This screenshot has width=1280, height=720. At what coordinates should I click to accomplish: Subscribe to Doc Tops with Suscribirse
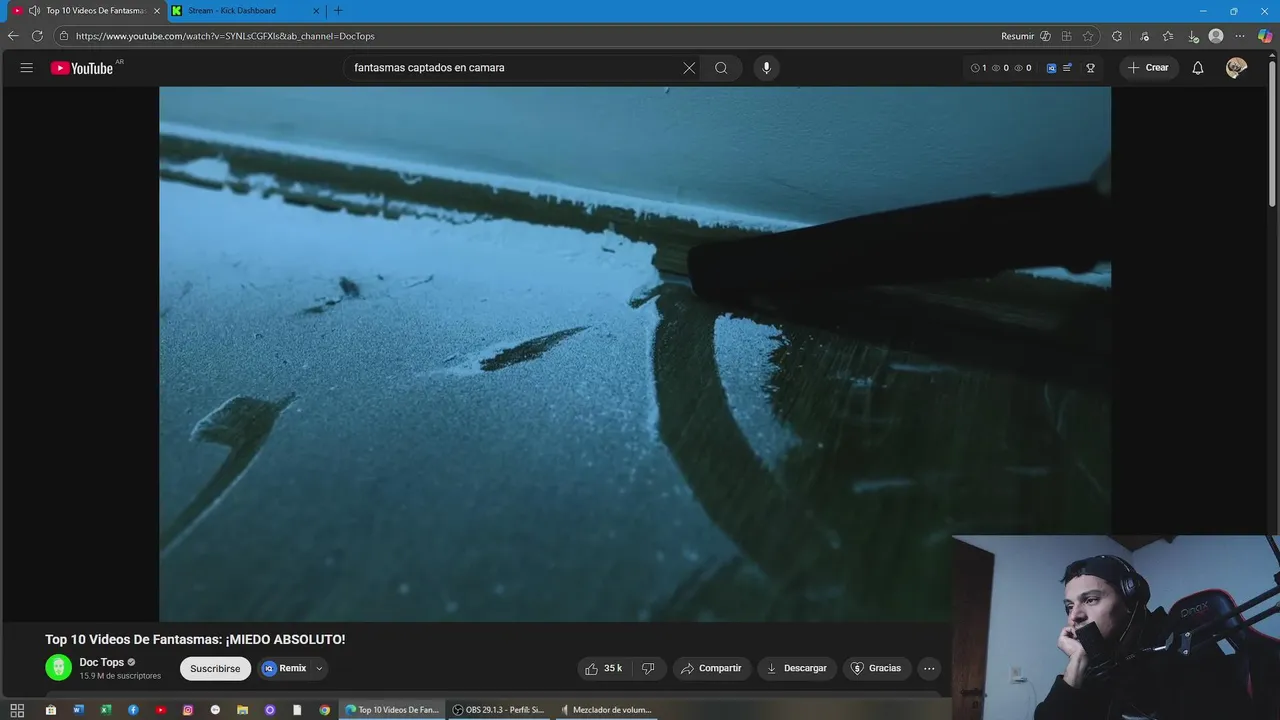pyautogui.click(x=215, y=668)
